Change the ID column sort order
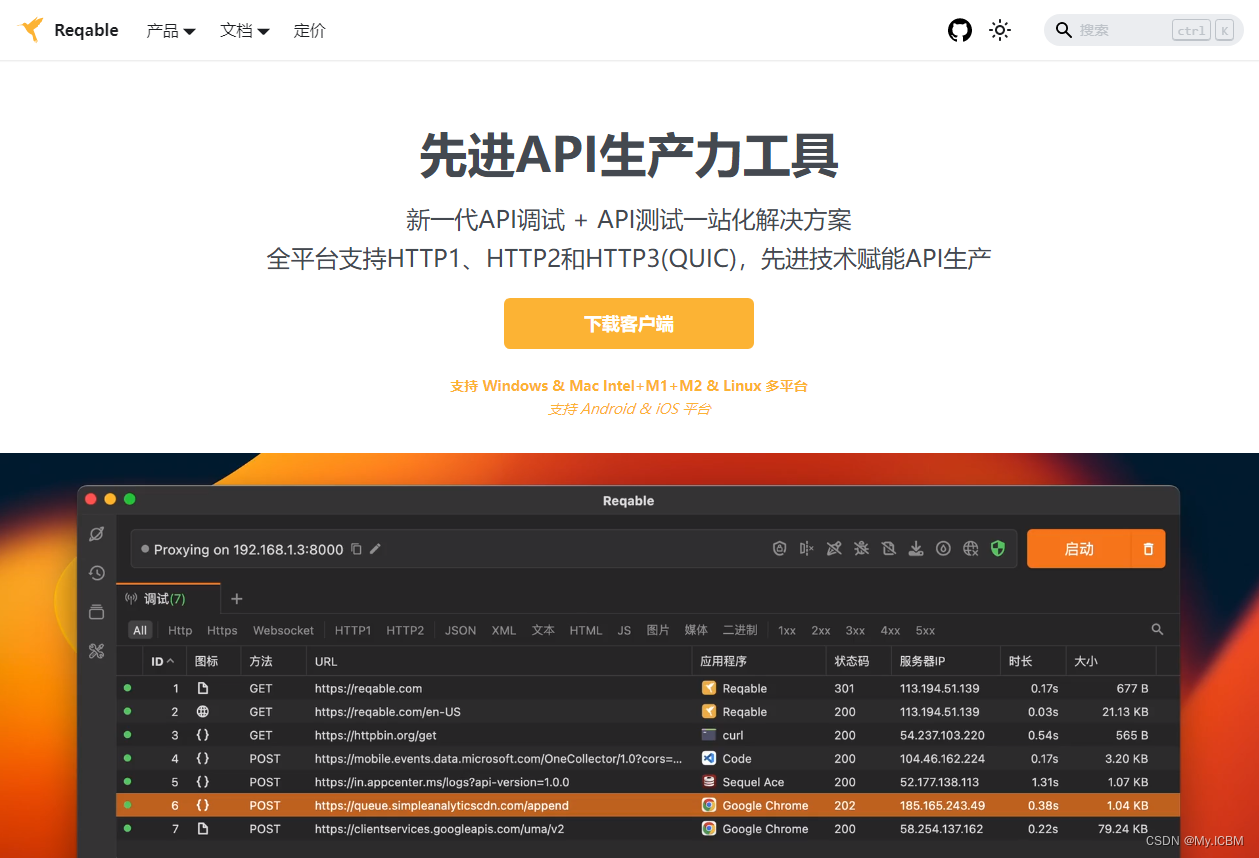This screenshot has height=858, width=1259. [x=163, y=661]
